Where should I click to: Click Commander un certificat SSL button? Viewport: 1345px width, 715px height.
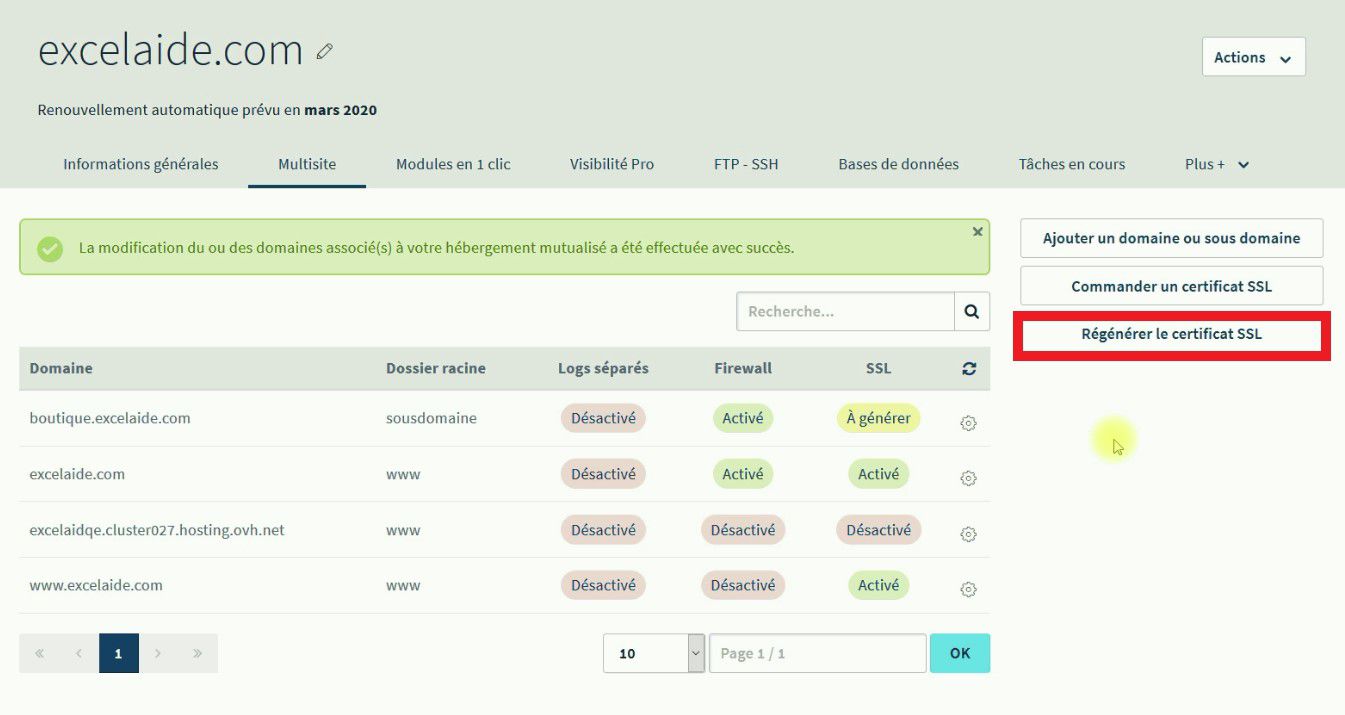click(x=1172, y=286)
